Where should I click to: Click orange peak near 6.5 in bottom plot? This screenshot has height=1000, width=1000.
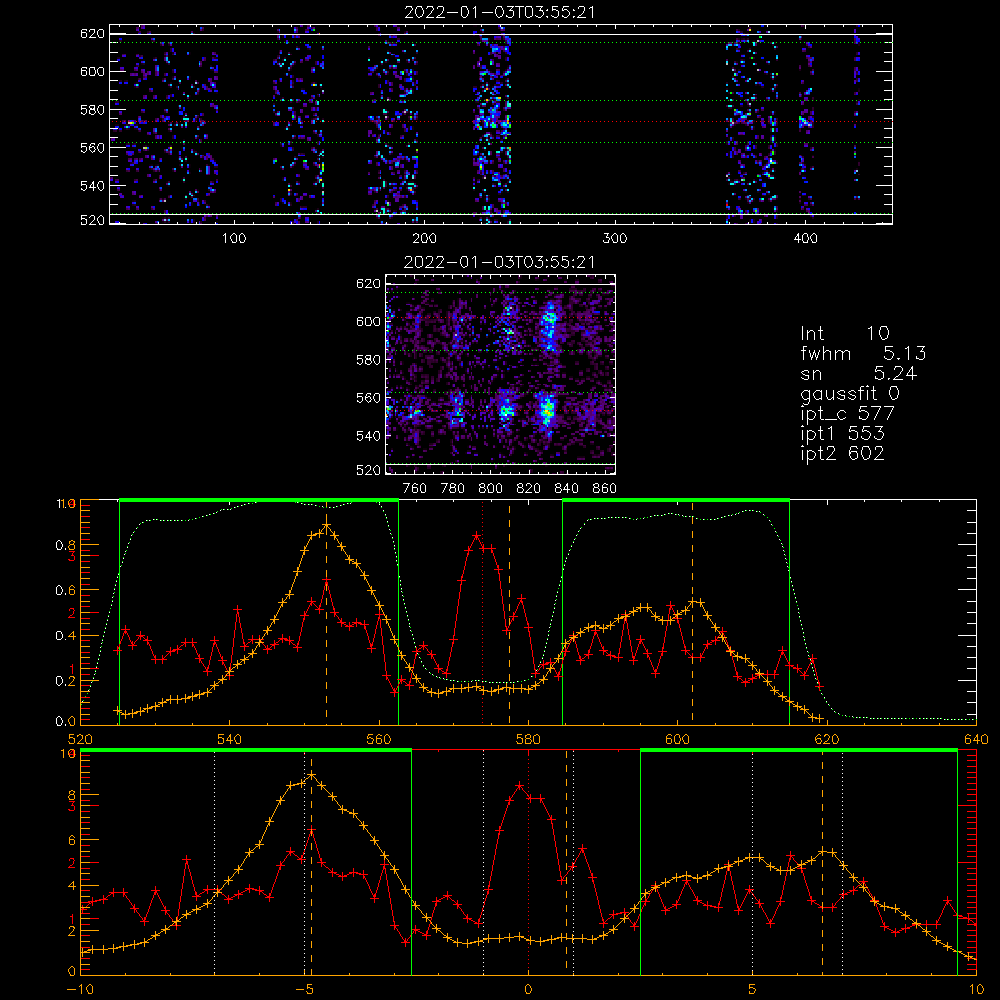823,851
